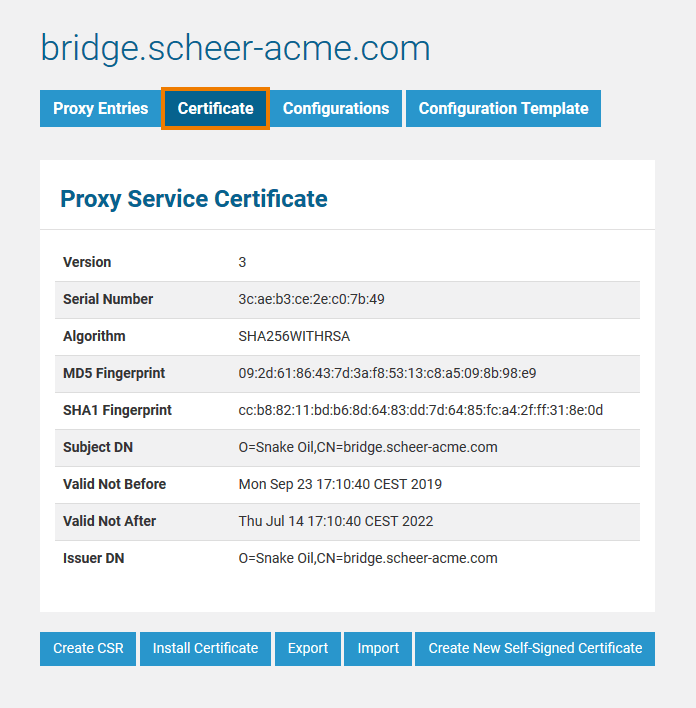This screenshot has width=696, height=708.
Task: Click the Proxy Service Certificate heading
Action: (x=194, y=198)
